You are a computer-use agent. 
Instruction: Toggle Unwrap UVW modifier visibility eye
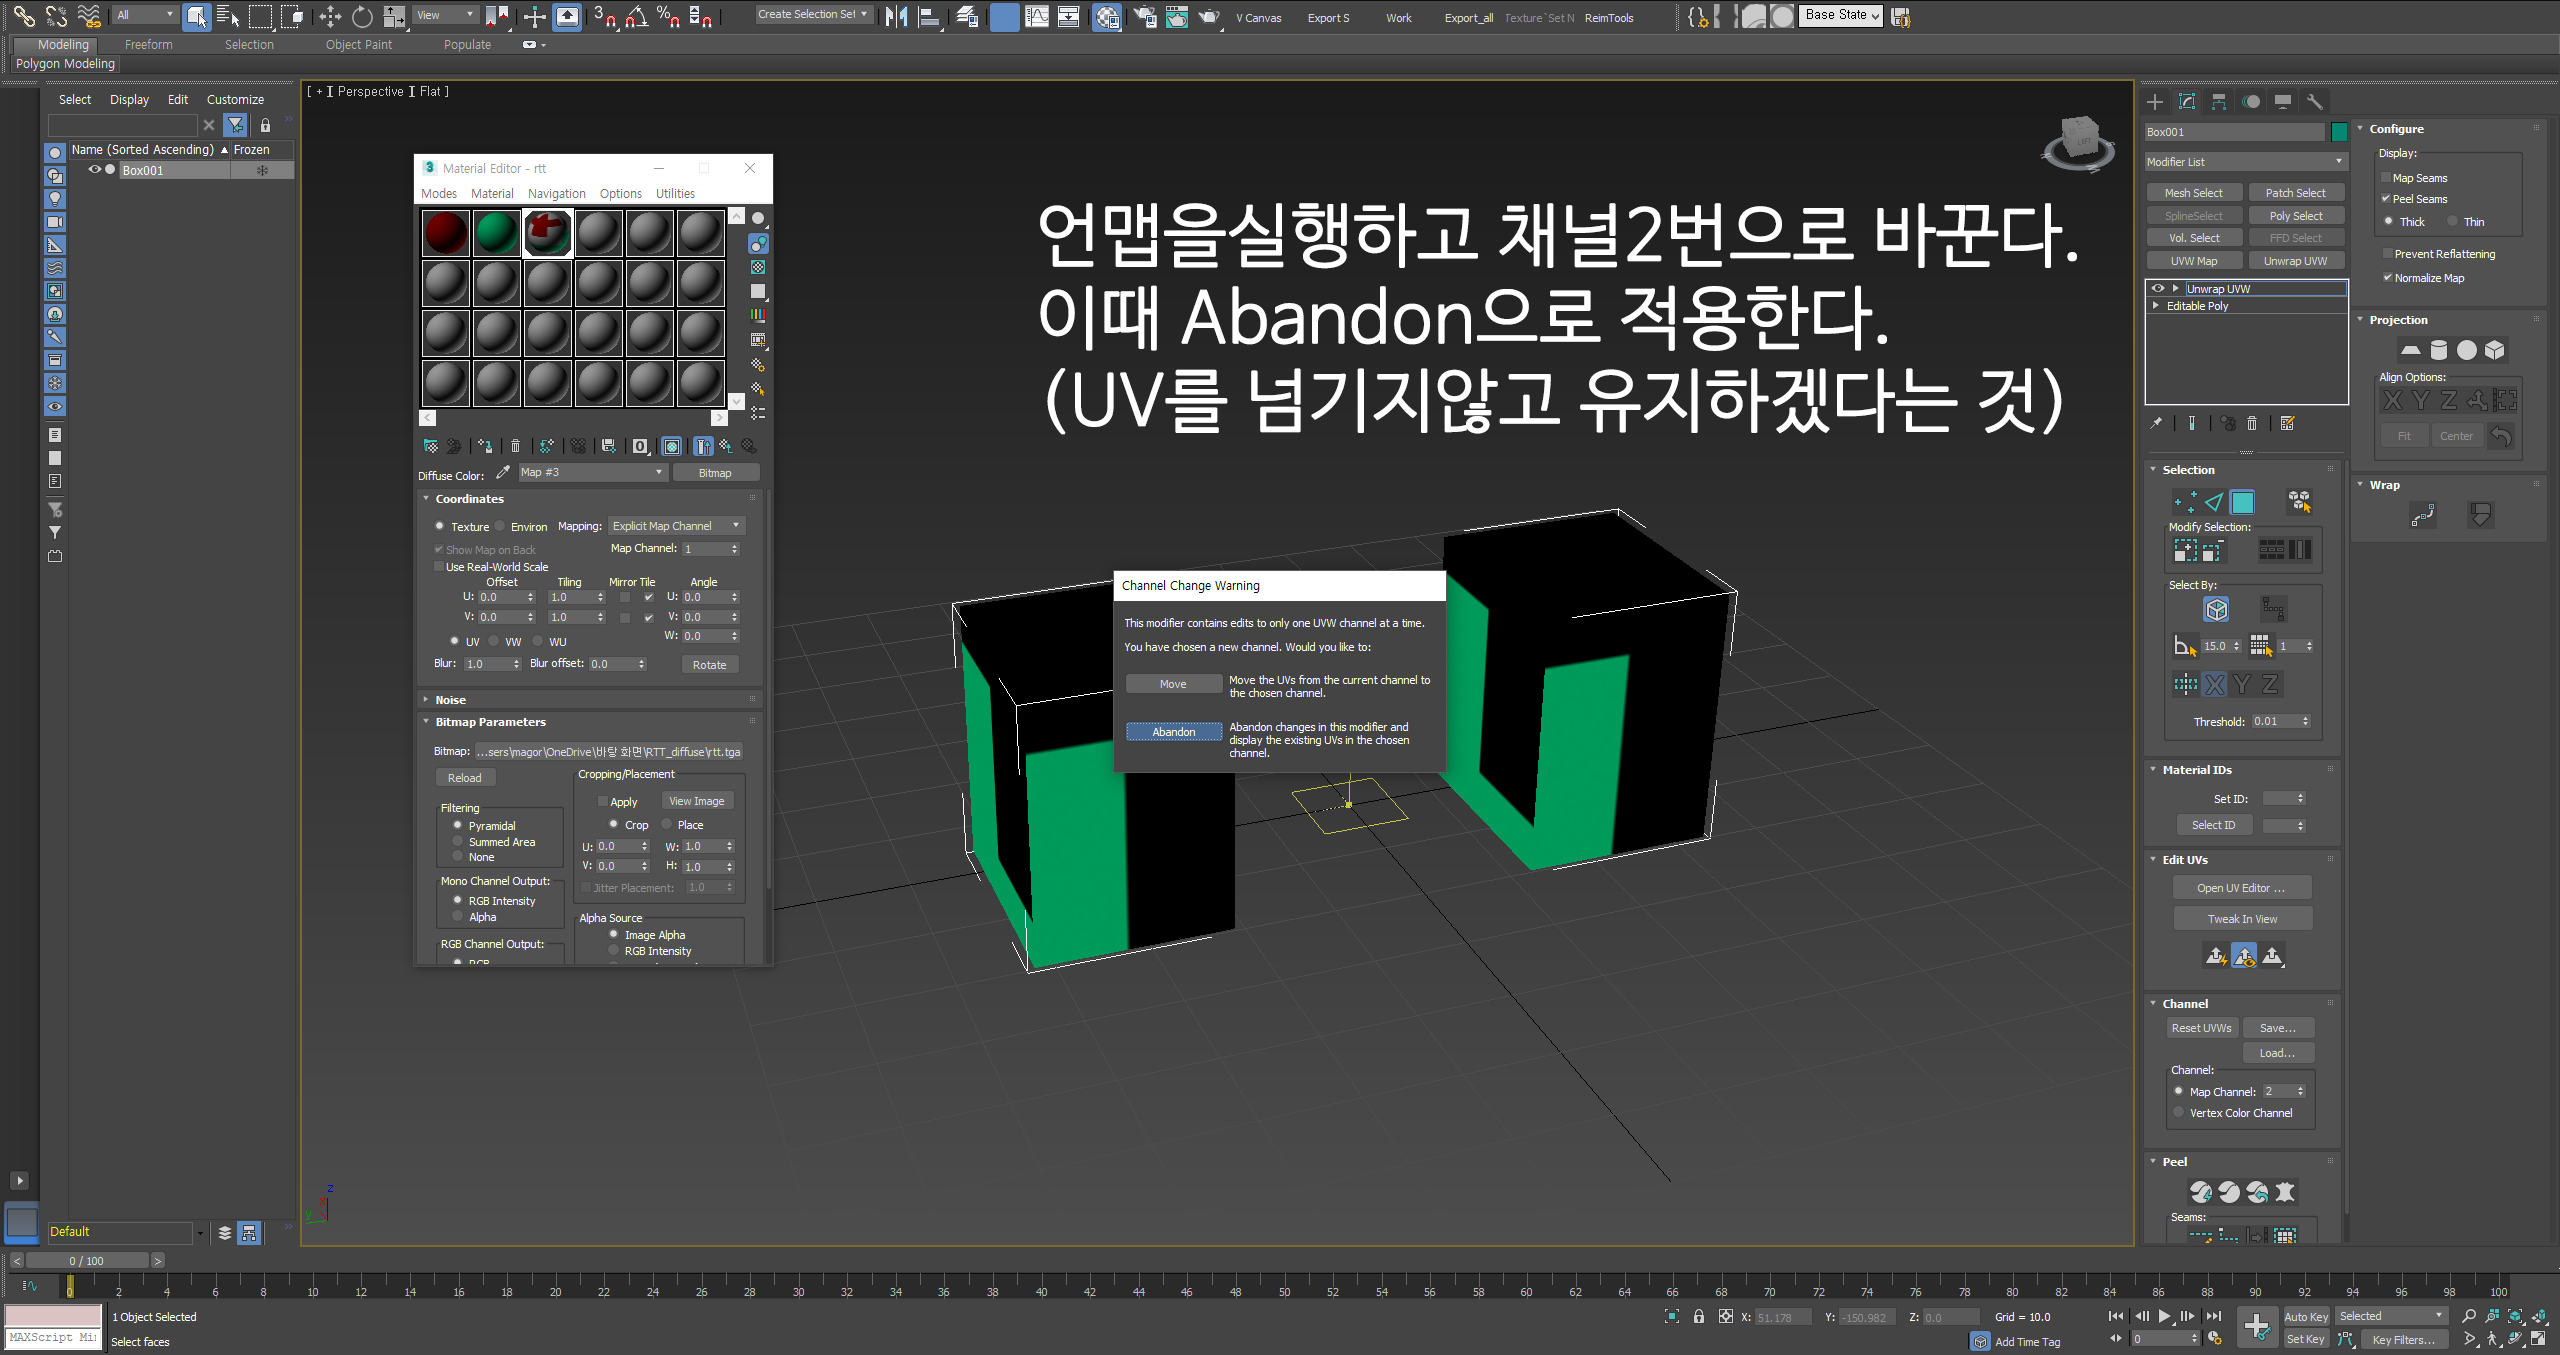[2158, 289]
